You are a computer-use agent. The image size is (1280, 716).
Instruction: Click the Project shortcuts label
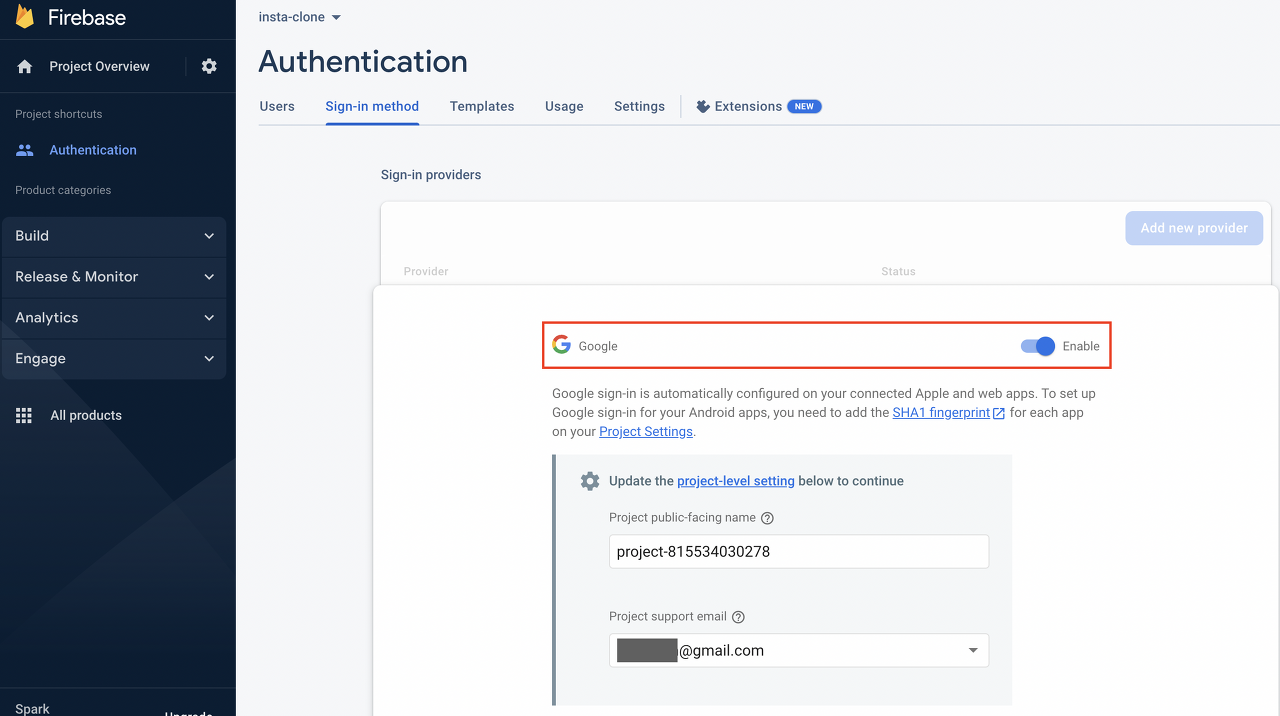click(58, 114)
